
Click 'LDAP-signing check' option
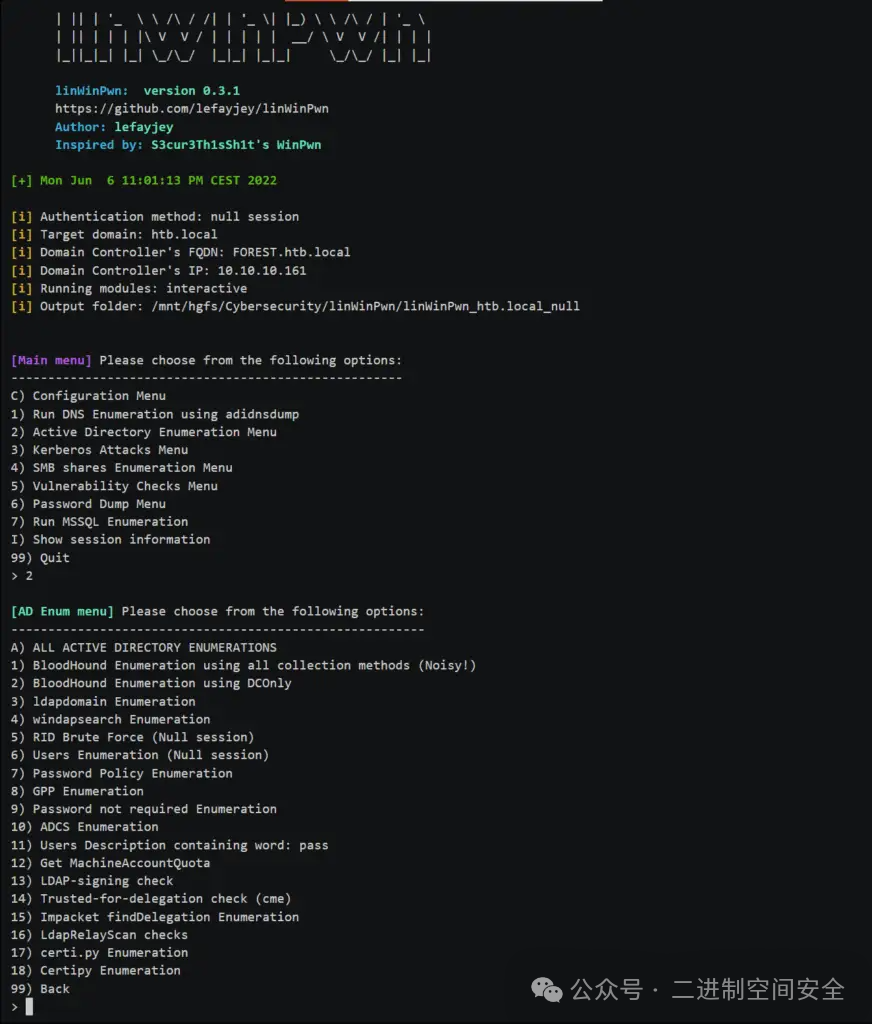(x=92, y=881)
